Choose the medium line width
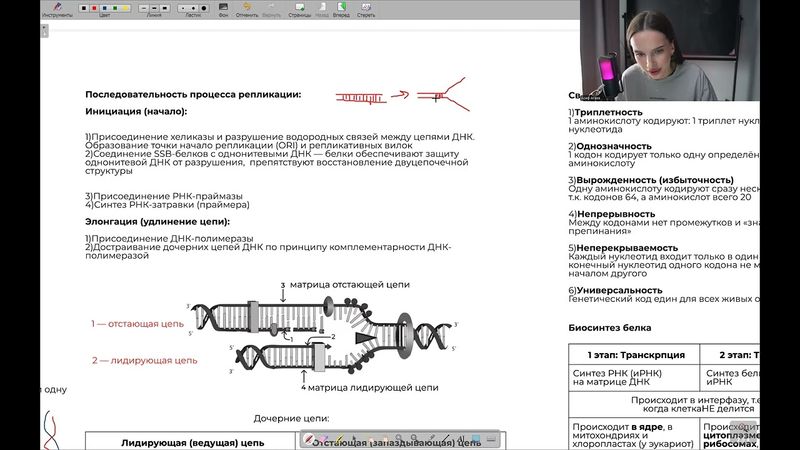The width and height of the screenshot is (800, 450). pos(154,8)
